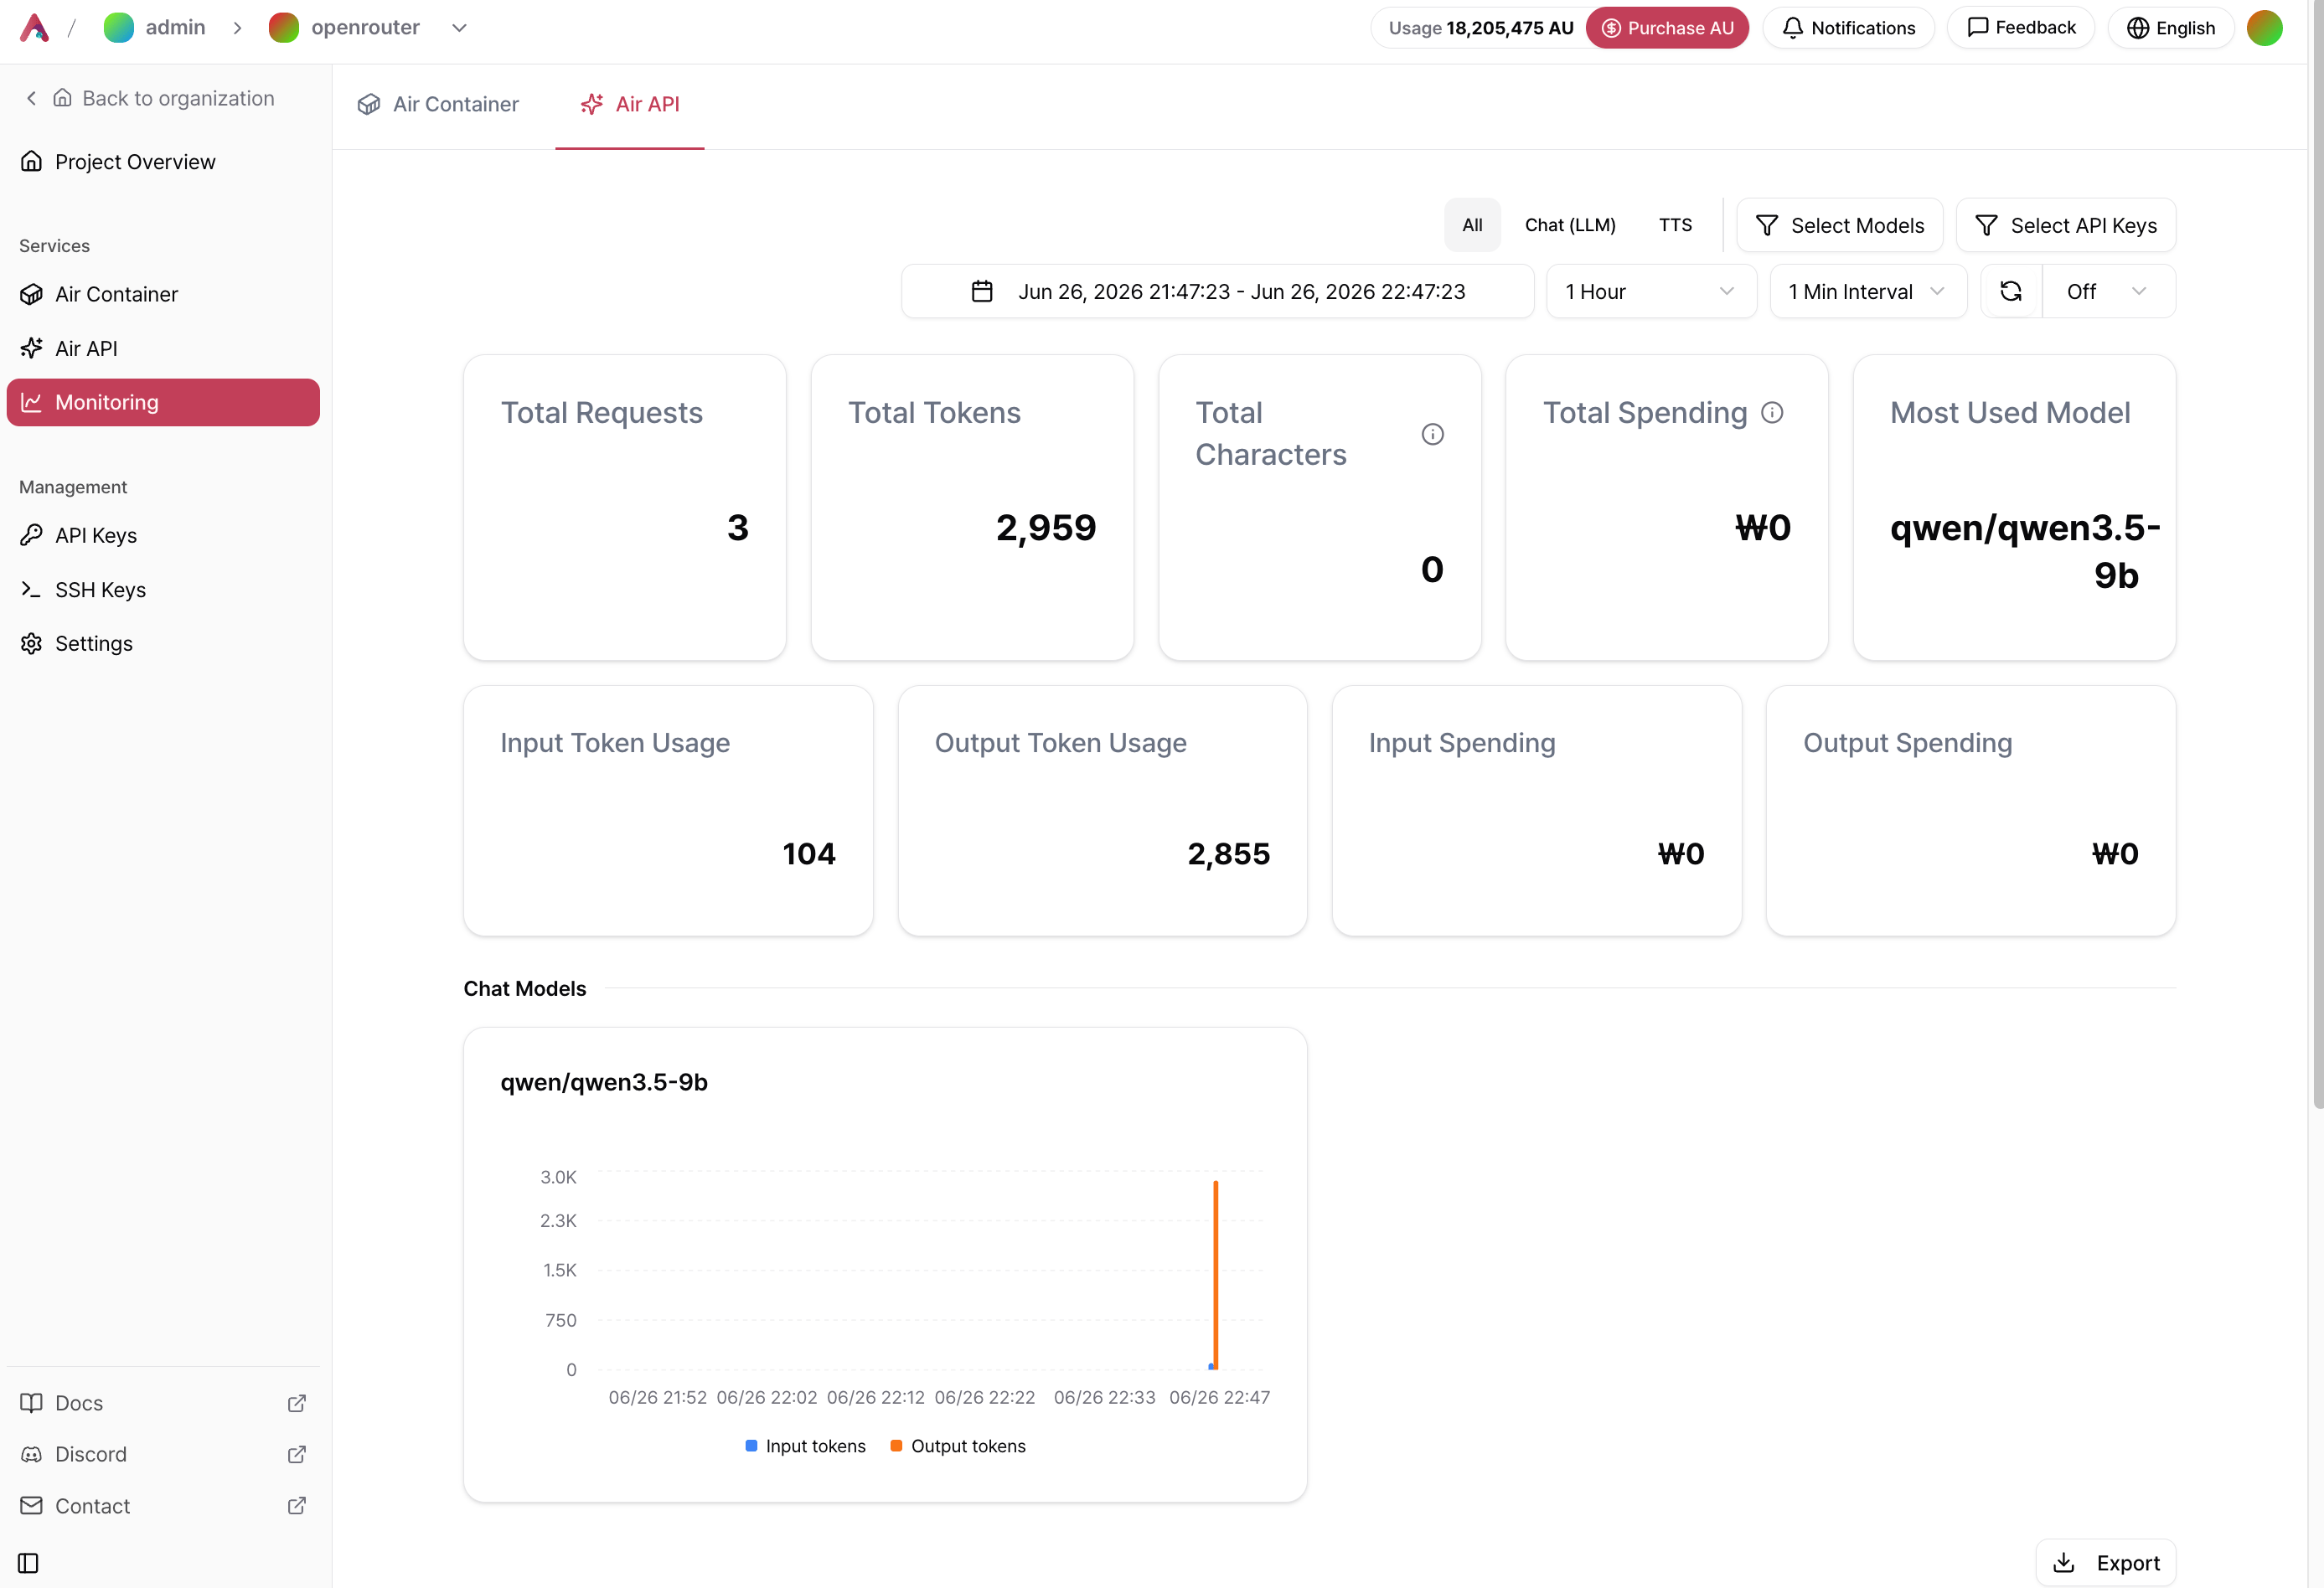This screenshot has width=2324, height=1588.
Task: Open the openrouter project breadcrumb
Action: [345, 28]
